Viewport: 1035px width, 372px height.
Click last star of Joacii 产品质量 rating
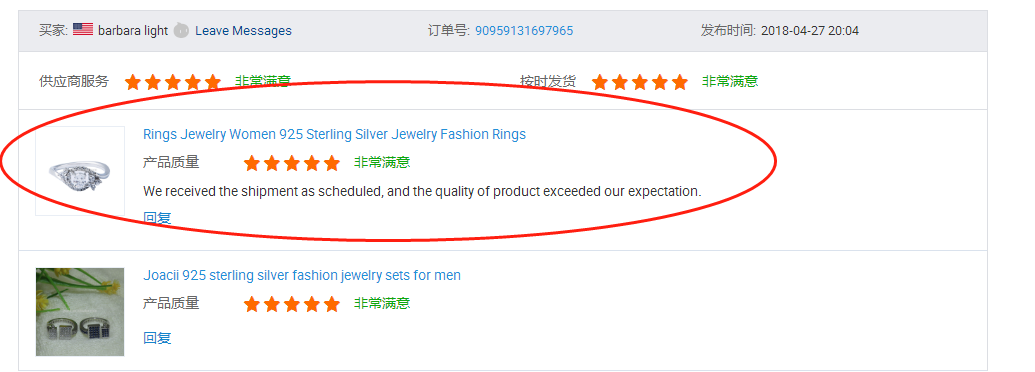[x=332, y=304]
